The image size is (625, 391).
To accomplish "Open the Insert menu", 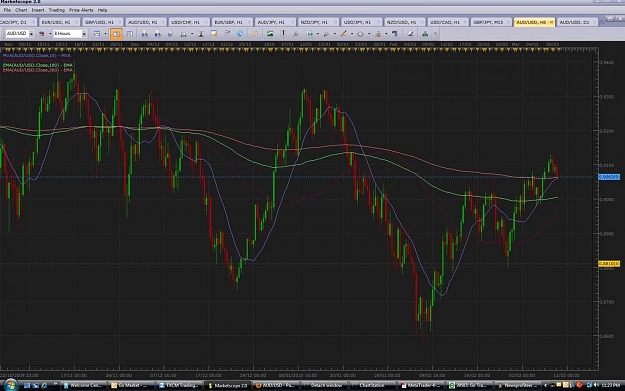I will pyautogui.click(x=38, y=10).
